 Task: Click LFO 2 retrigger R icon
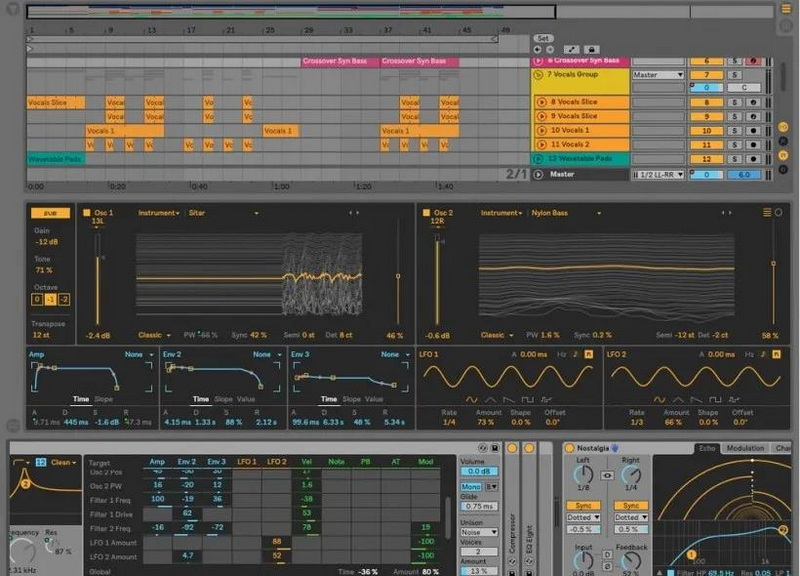[x=777, y=354]
